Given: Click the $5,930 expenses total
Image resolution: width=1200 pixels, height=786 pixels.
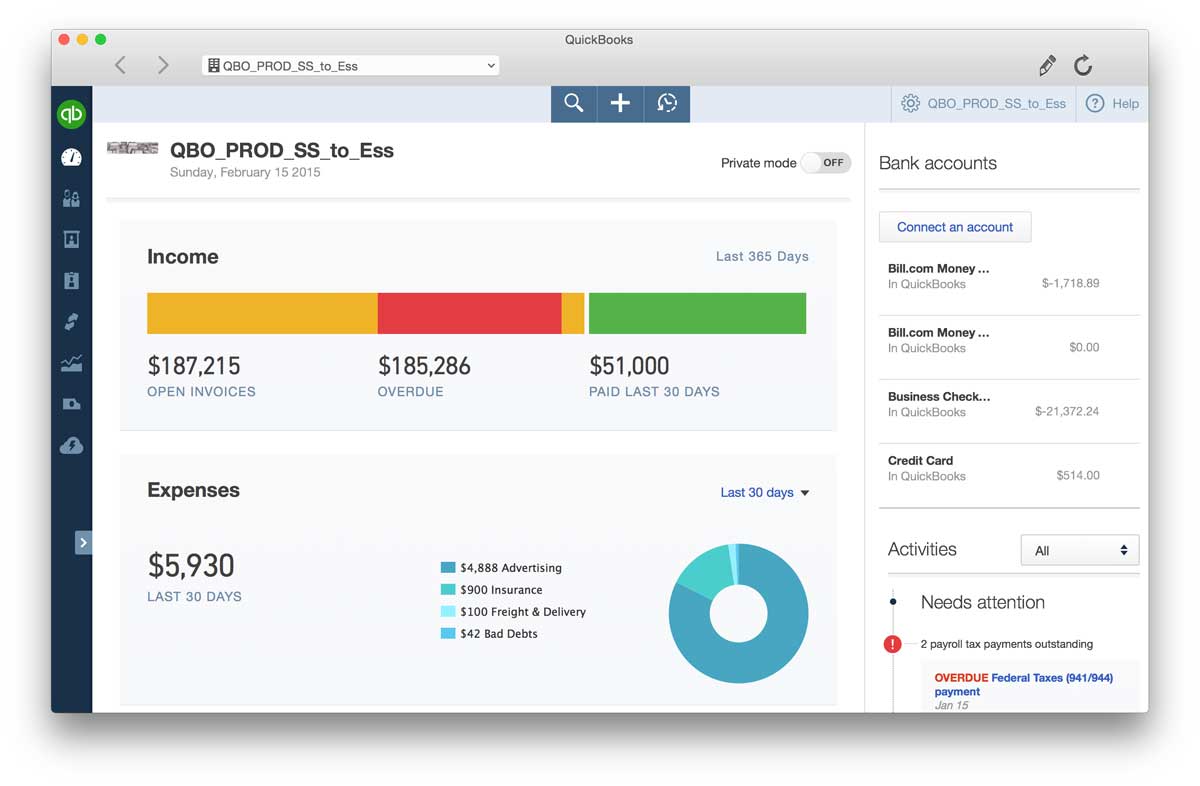Looking at the screenshot, I should click(191, 566).
